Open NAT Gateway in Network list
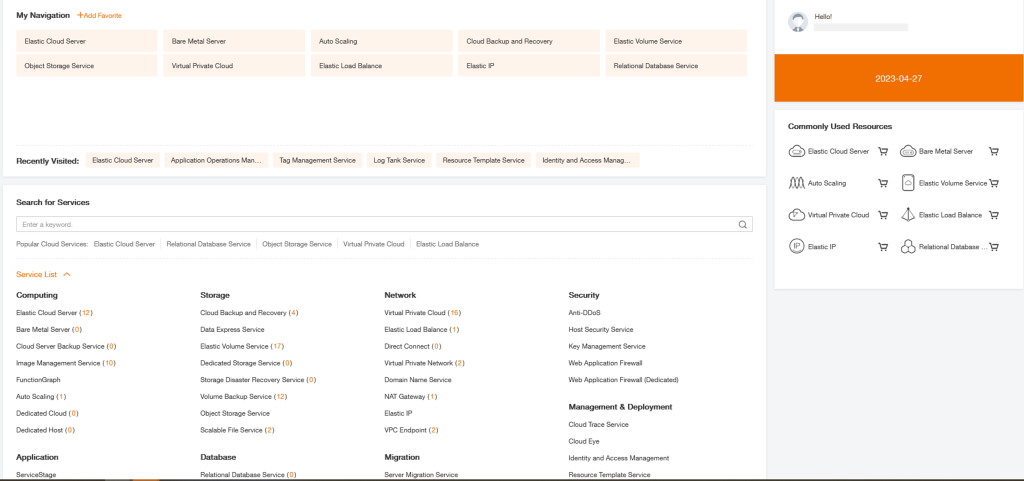Screen dimensions: 1024x481 tap(411, 397)
